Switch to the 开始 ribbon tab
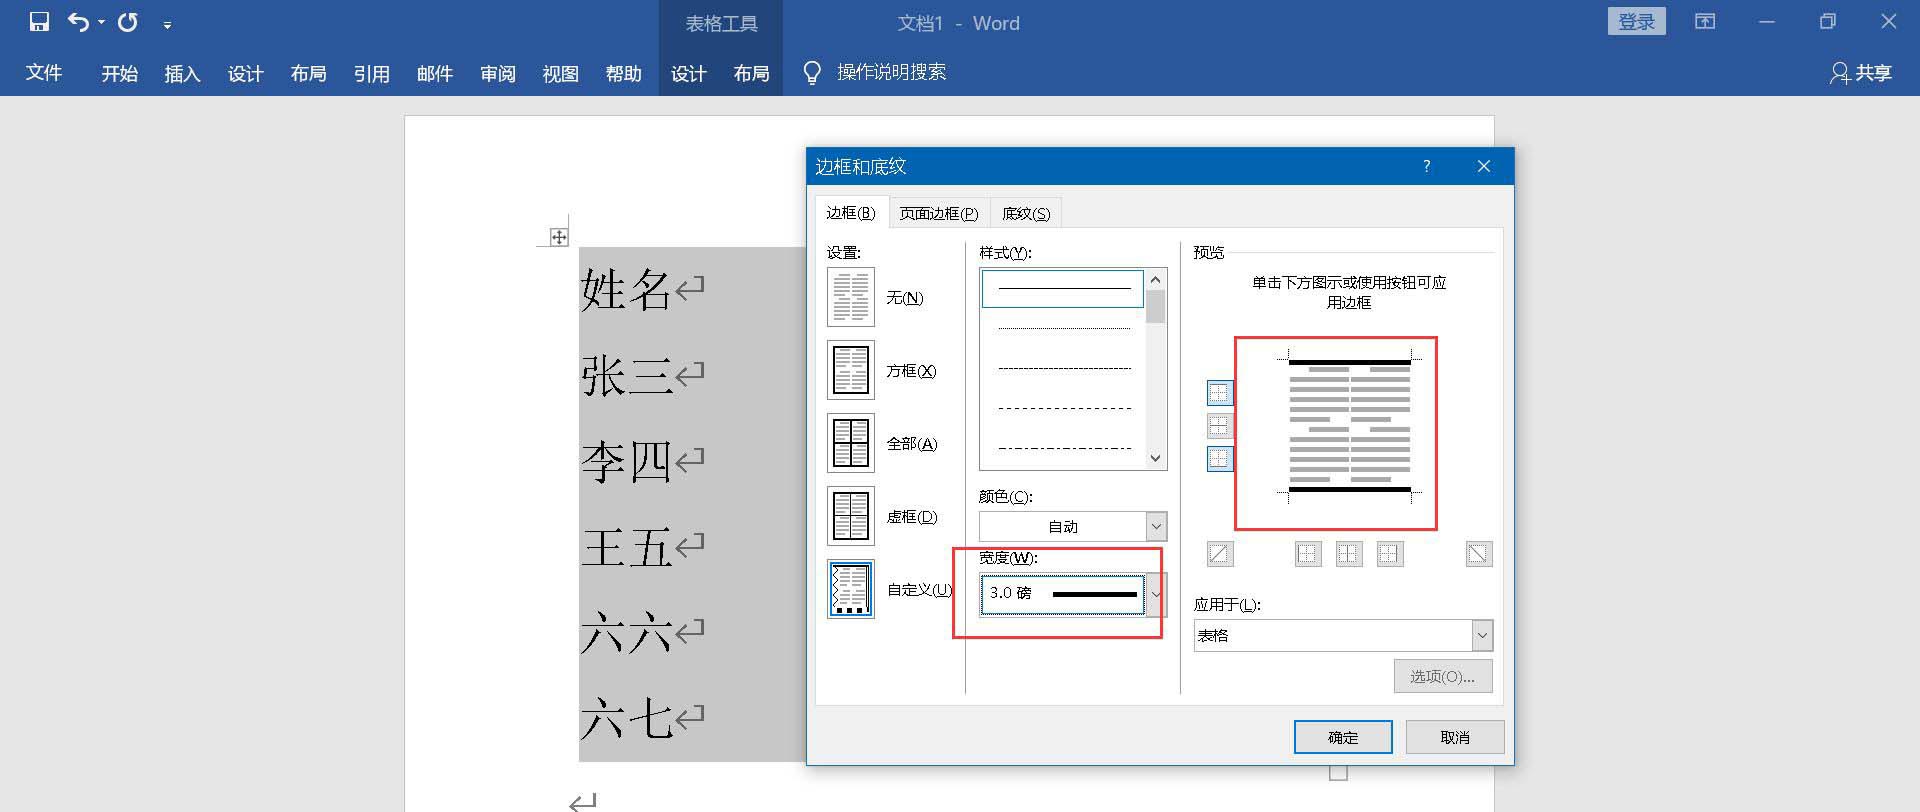Image resolution: width=1920 pixels, height=812 pixels. [x=119, y=73]
